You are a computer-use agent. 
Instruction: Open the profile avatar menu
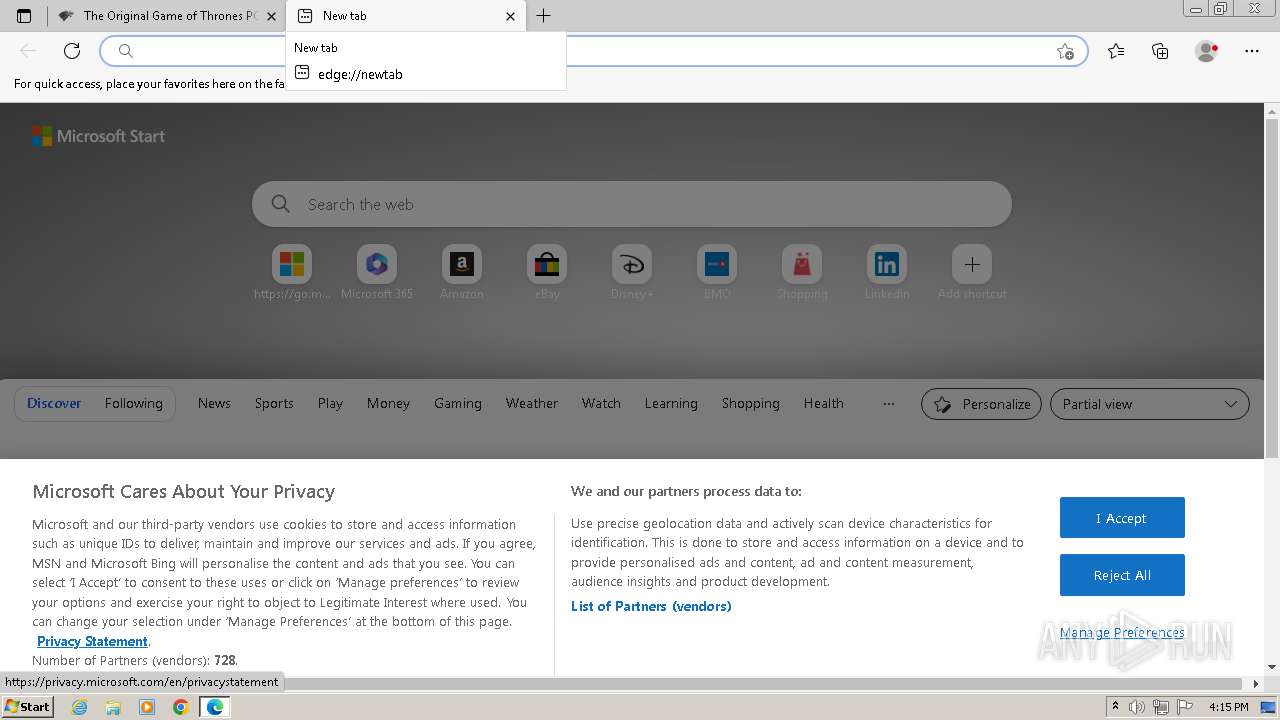[1207, 51]
